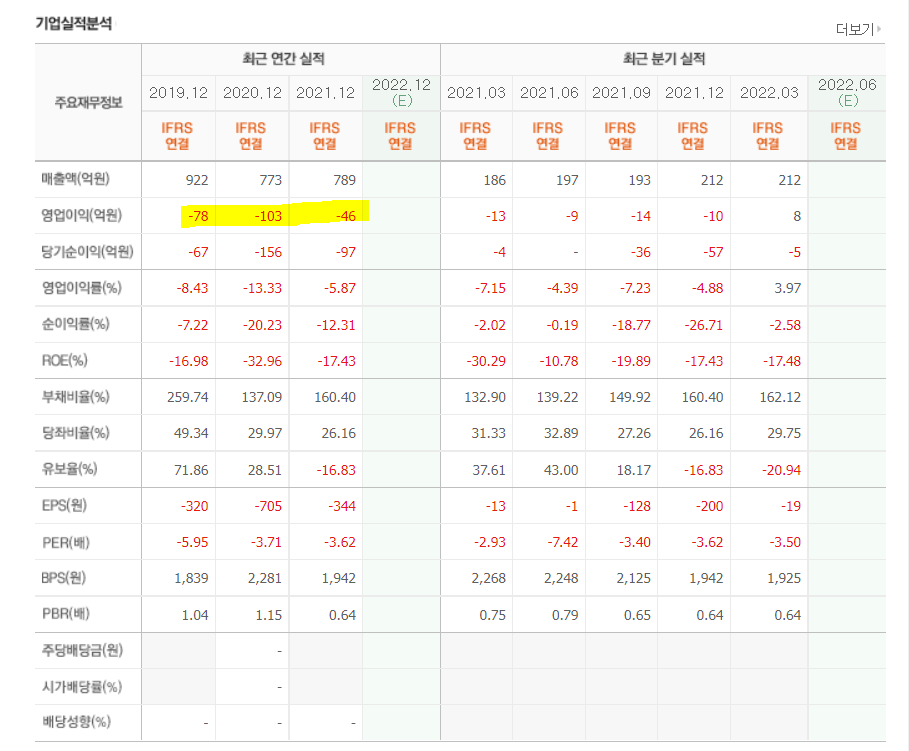Select the 순이익률(%) row label
909x751 pixels.
(75, 324)
